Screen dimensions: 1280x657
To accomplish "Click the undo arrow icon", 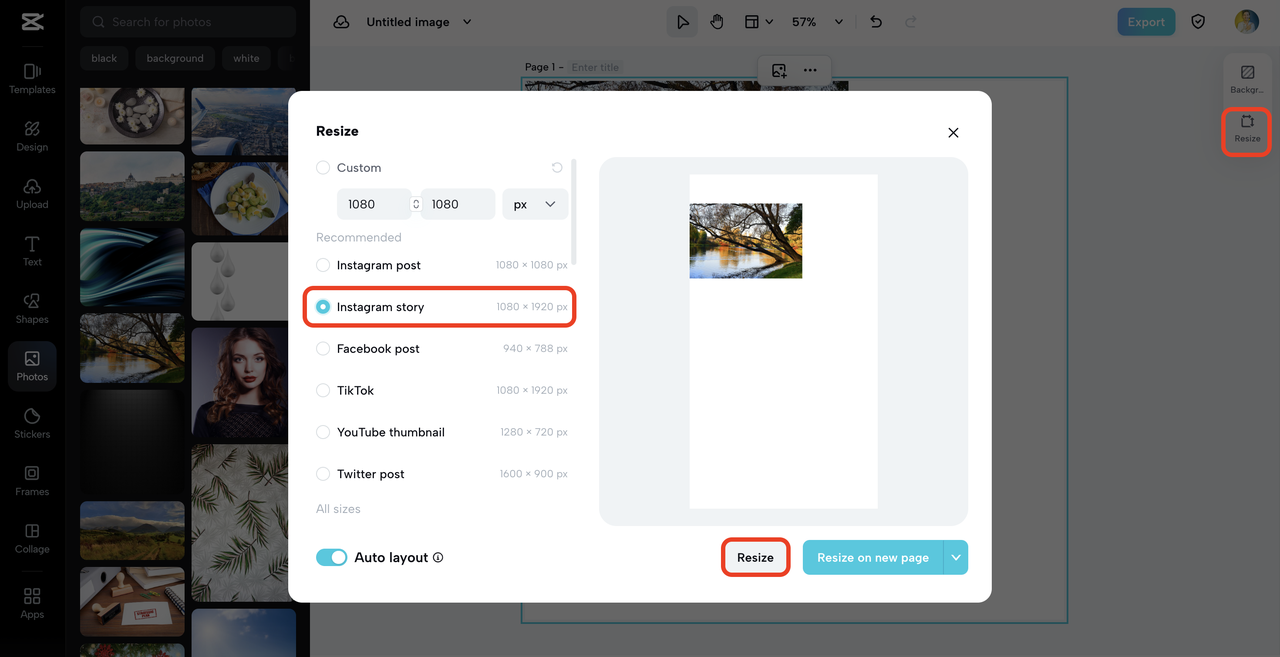I will point(876,22).
